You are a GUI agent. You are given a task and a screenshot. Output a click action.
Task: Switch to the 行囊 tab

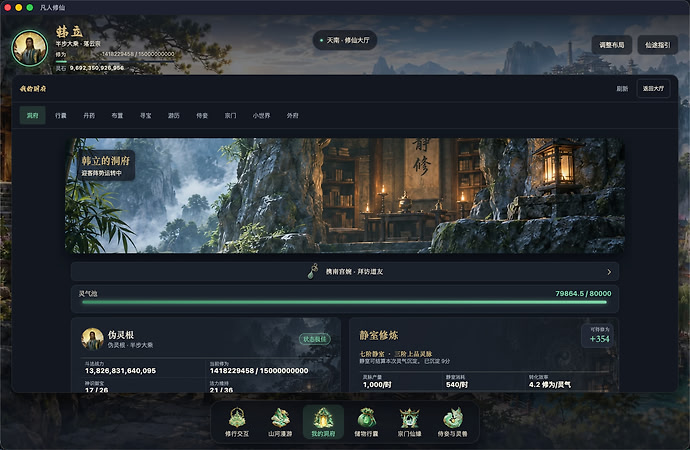click(x=61, y=116)
